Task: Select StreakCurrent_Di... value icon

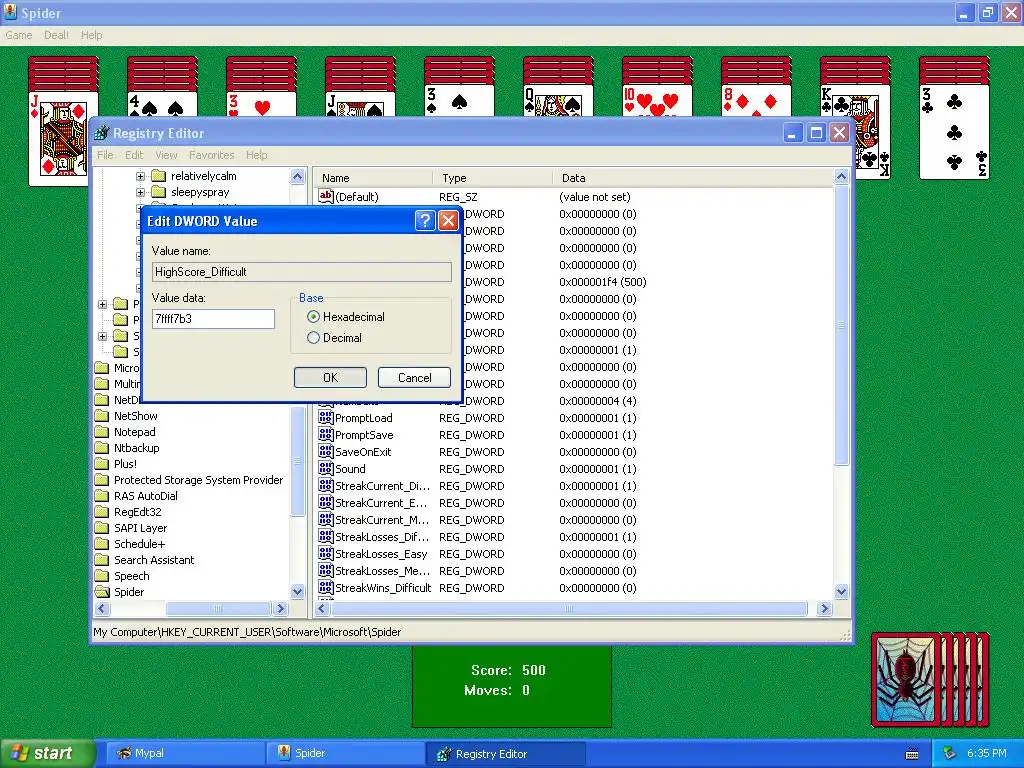Action: coord(326,485)
